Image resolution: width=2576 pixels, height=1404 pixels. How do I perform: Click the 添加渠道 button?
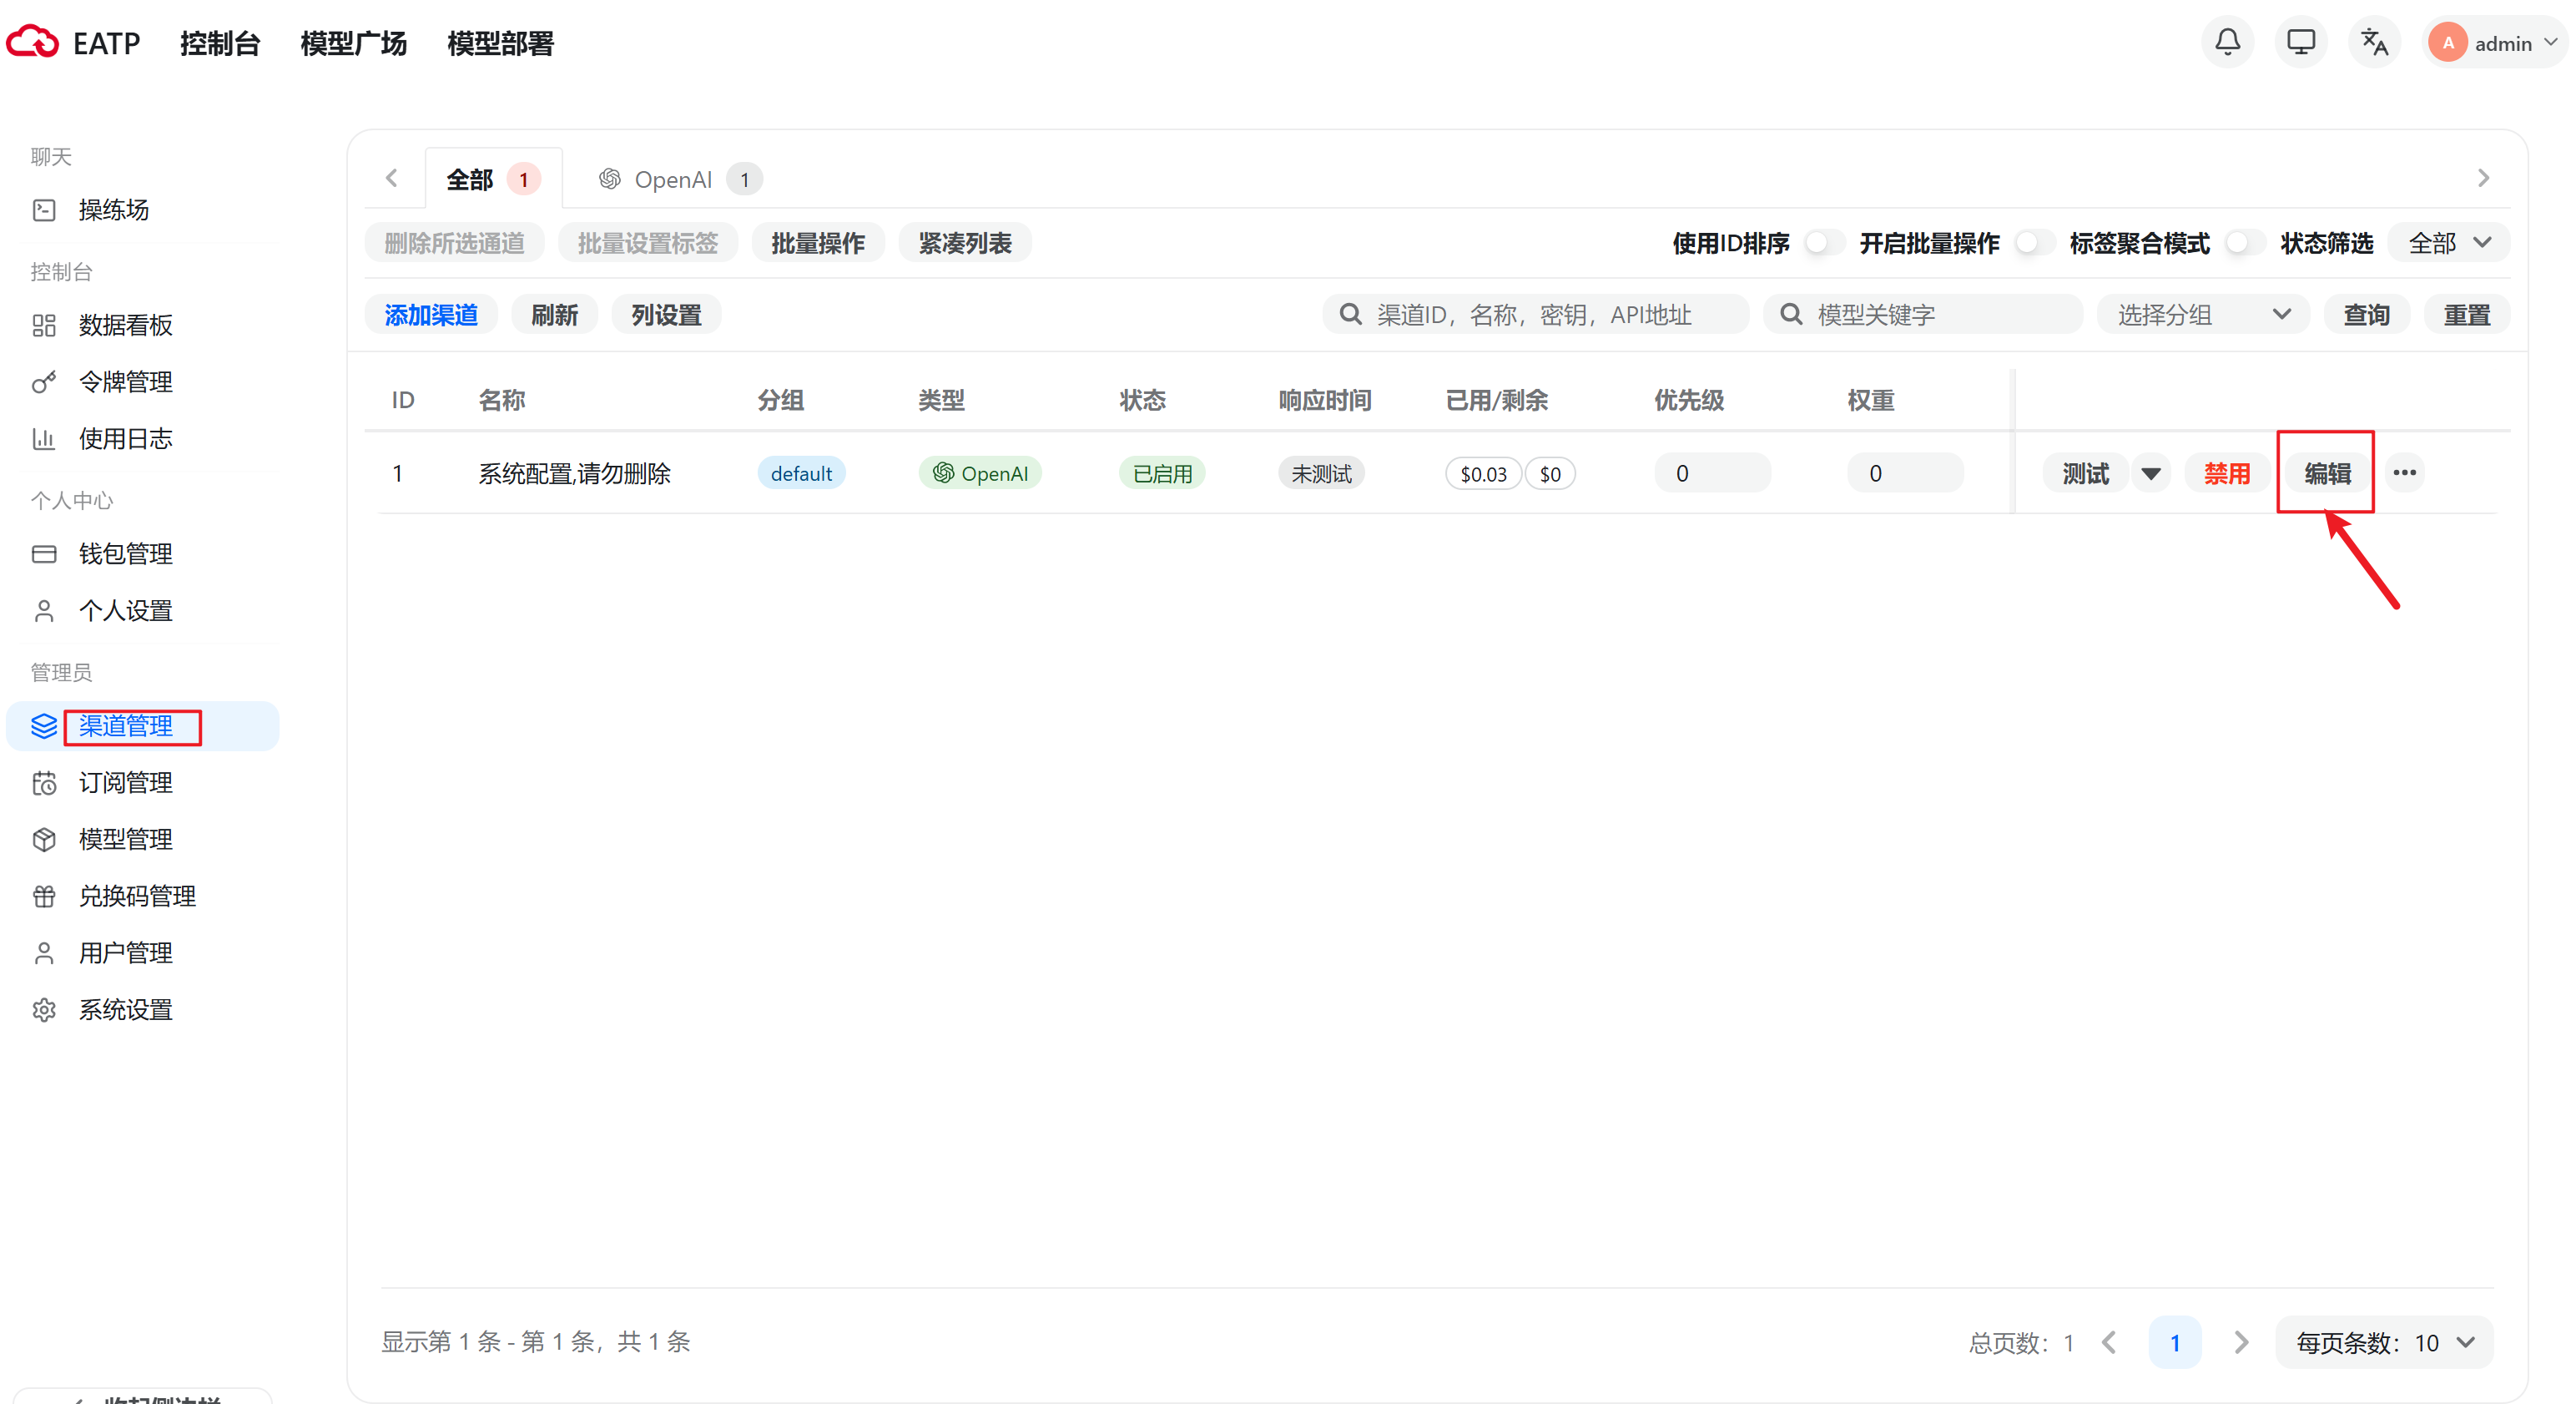[x=431, y=315]
